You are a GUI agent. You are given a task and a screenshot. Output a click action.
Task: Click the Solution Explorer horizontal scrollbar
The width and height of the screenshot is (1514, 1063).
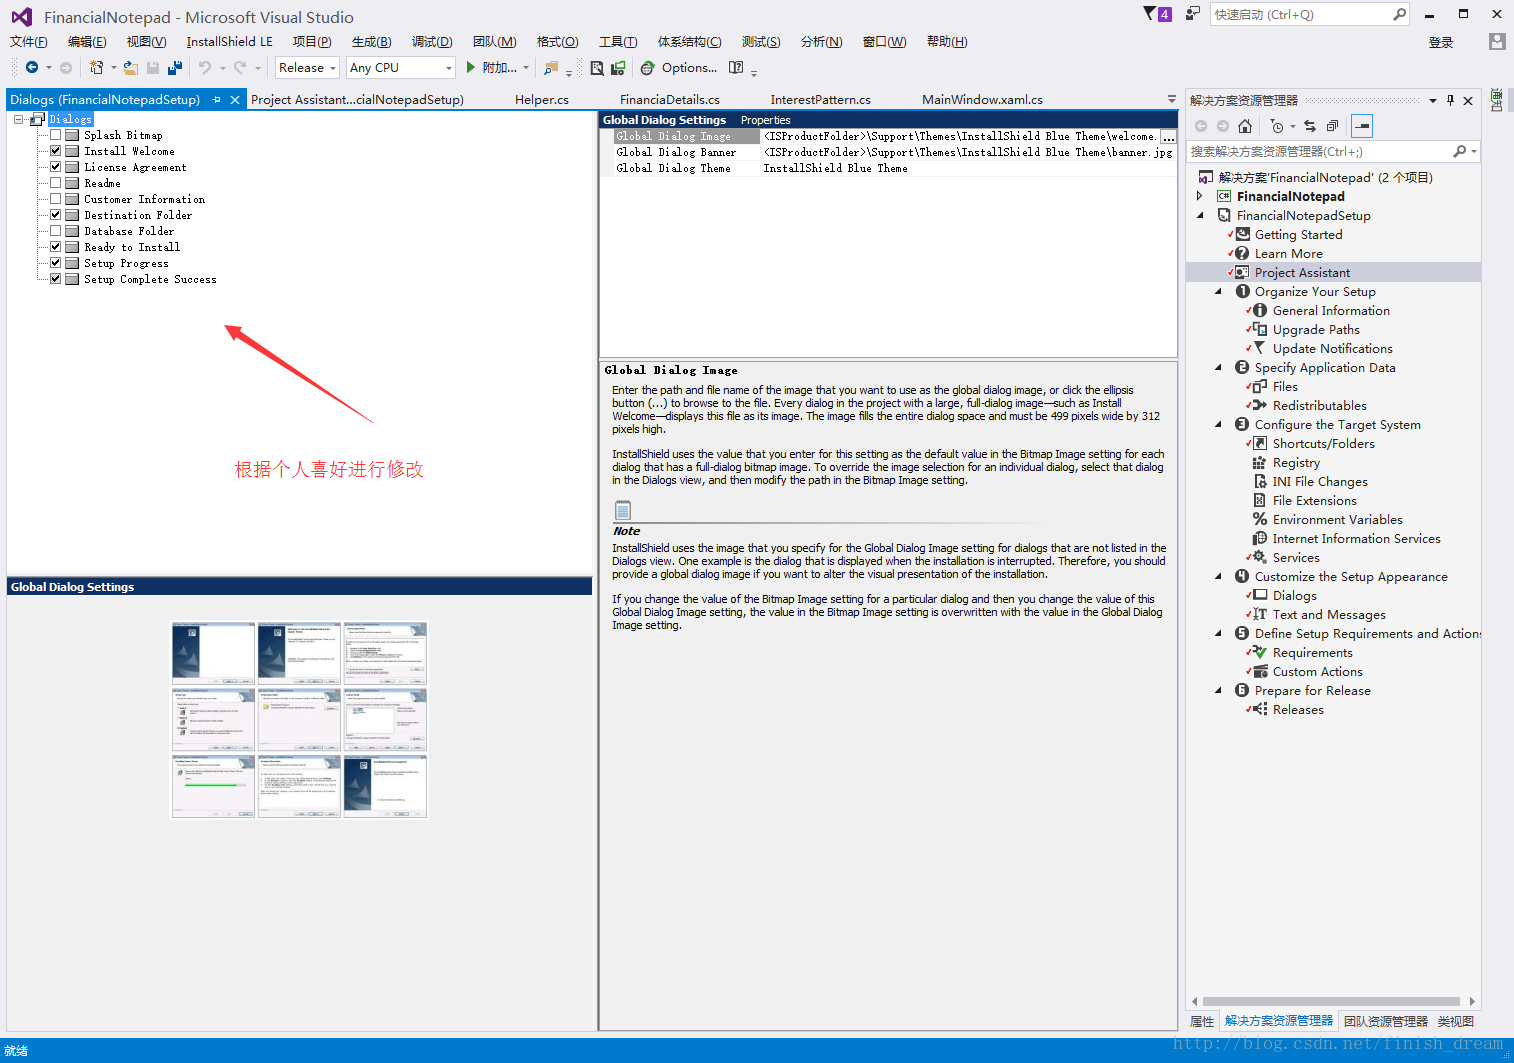point(1331,1001)
